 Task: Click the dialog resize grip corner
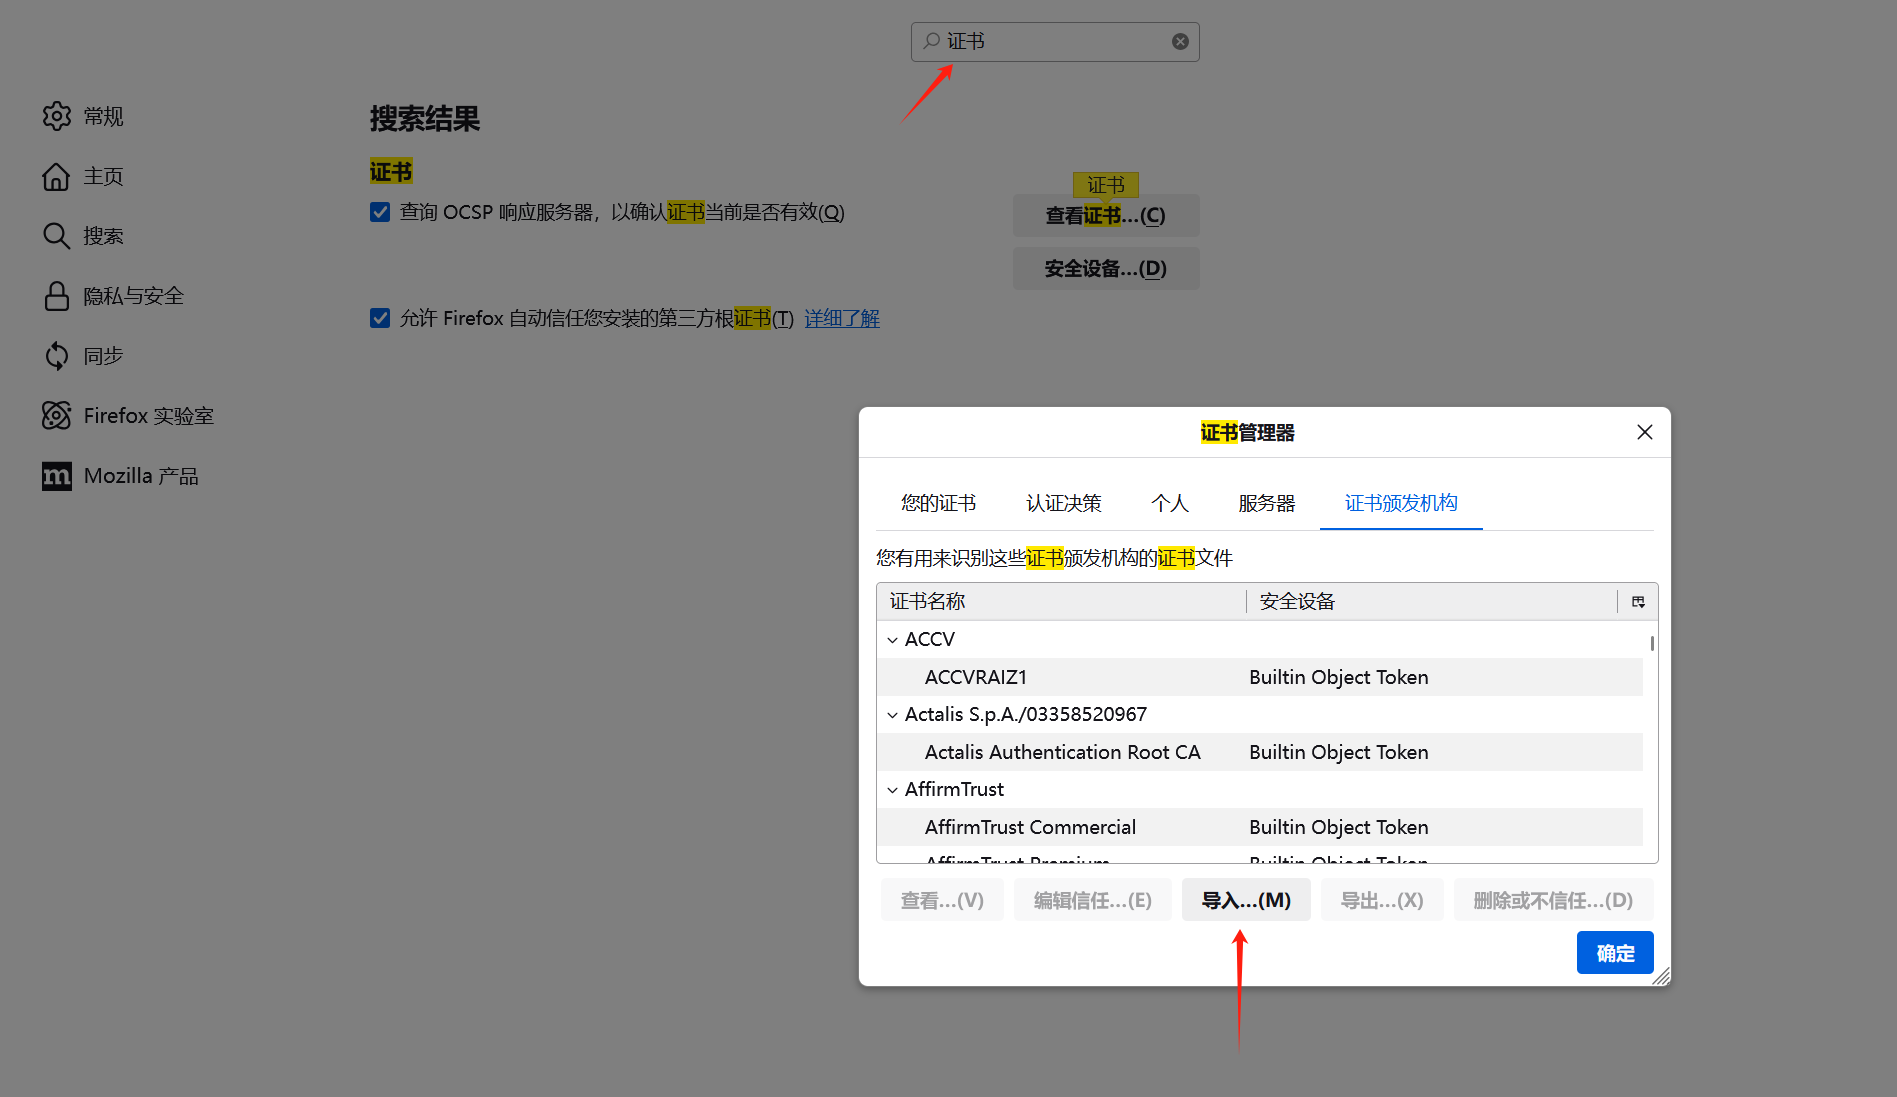click(1661, 976)
